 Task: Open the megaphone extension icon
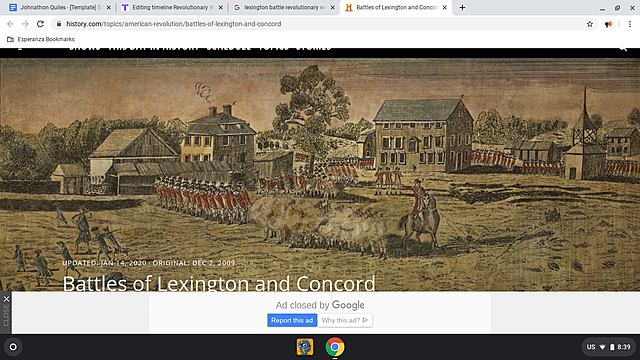(x=608, y=24)
